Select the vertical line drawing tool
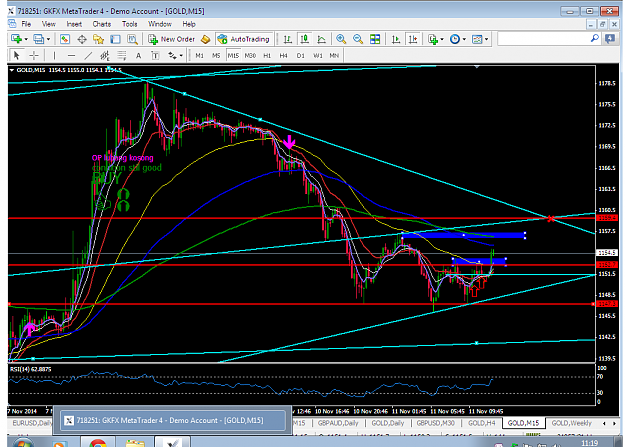This screenshot has width=625, height=447. pos(54,55)
